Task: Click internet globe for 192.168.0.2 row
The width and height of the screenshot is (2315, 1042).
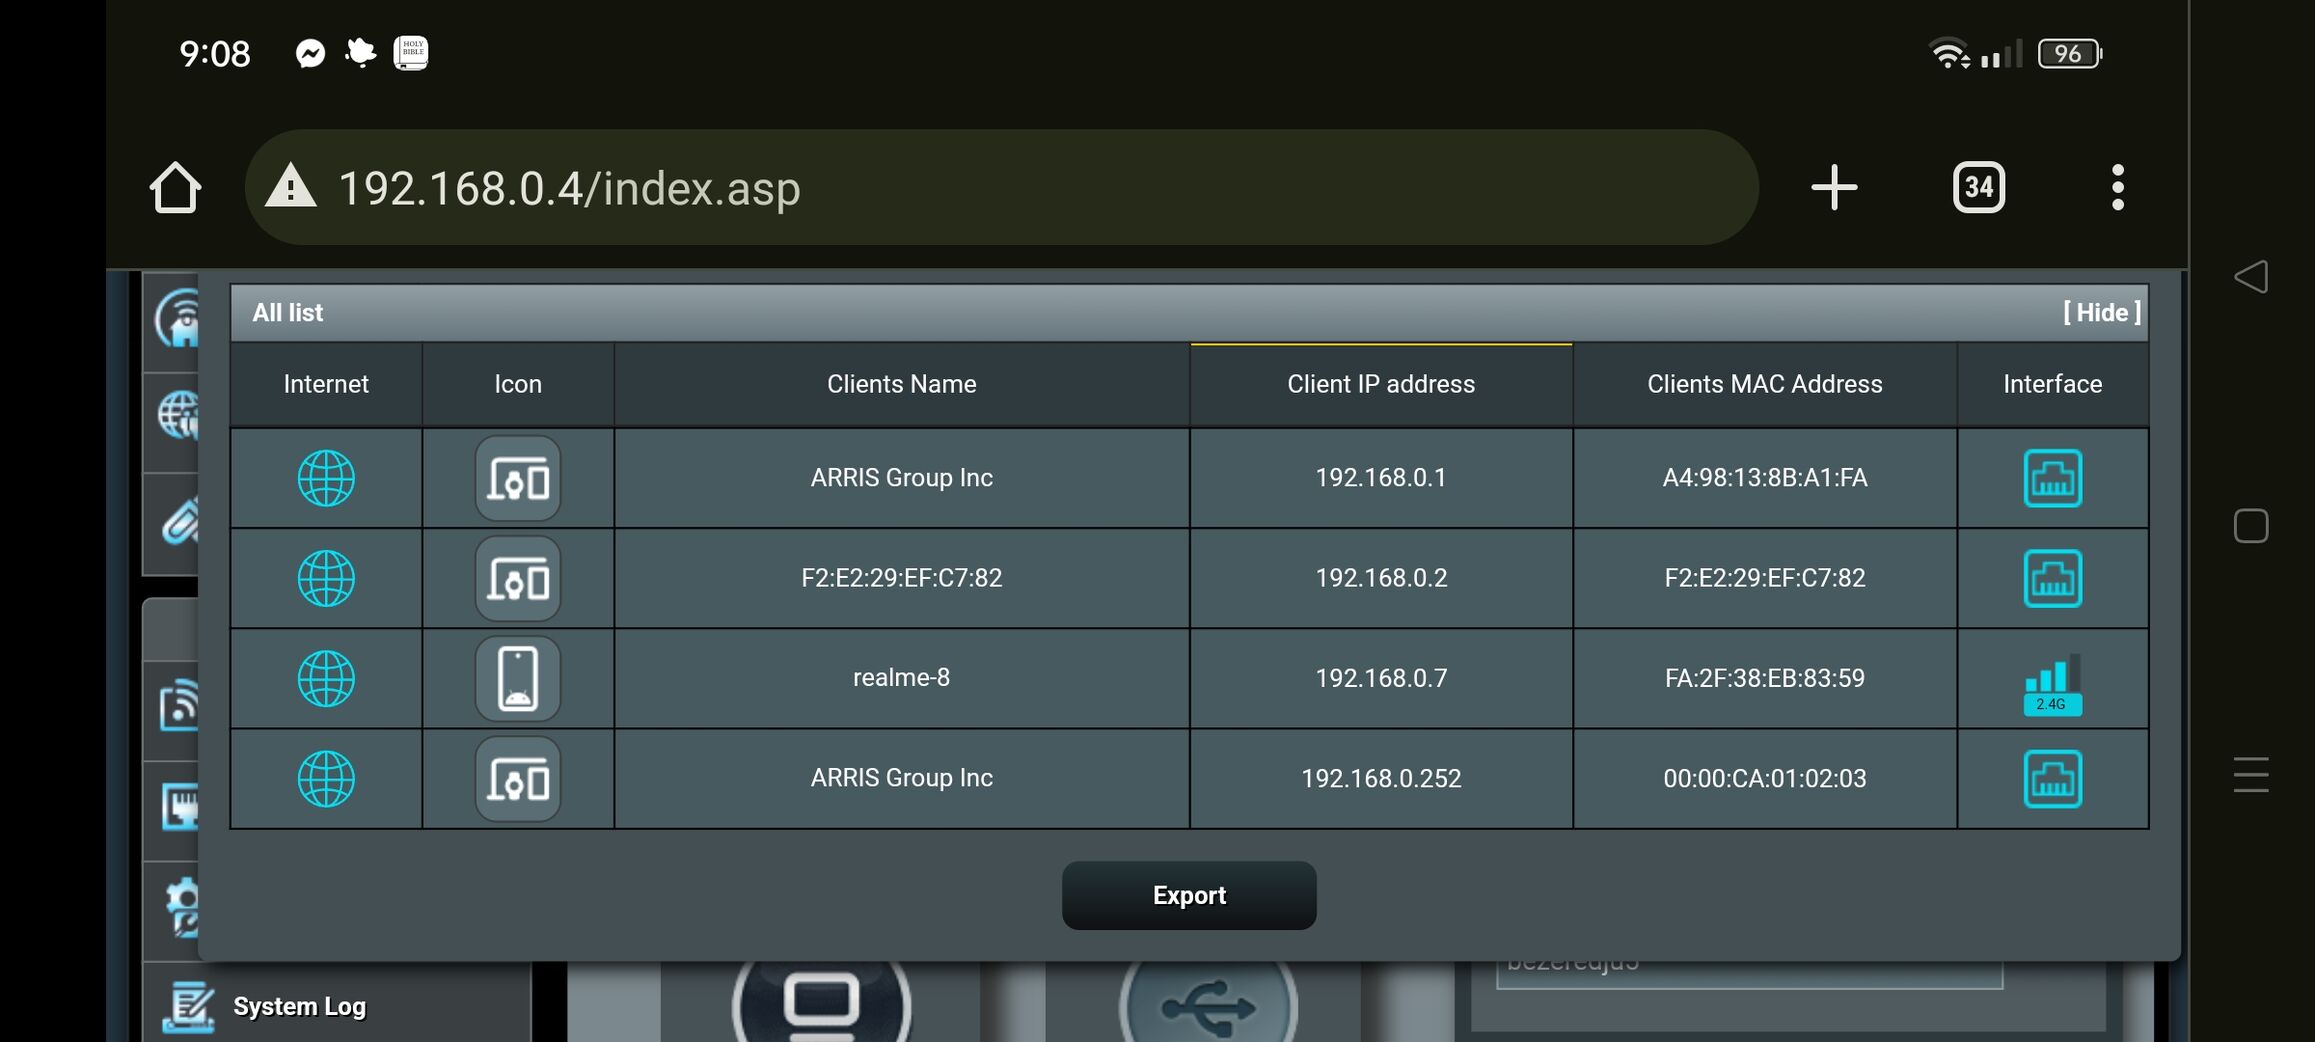Action: [326, 578]
